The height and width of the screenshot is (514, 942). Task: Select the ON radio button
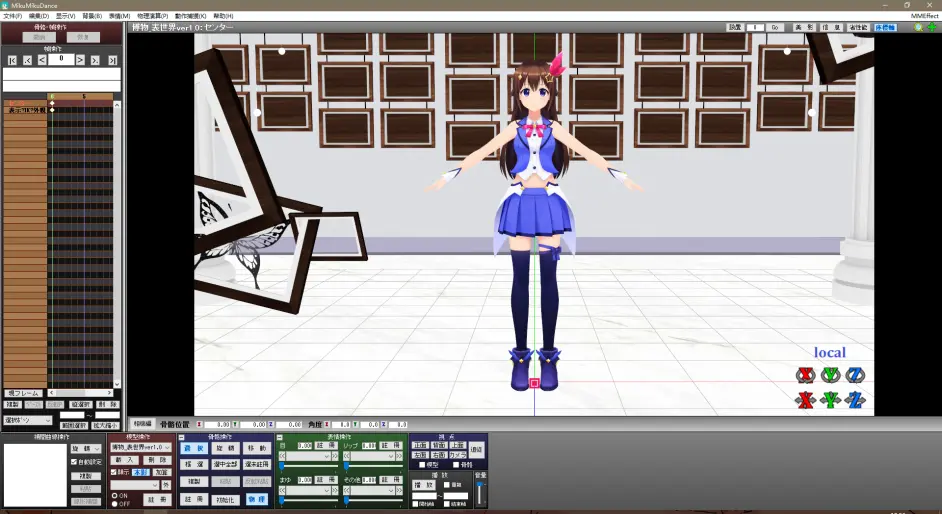click(115, 495)
